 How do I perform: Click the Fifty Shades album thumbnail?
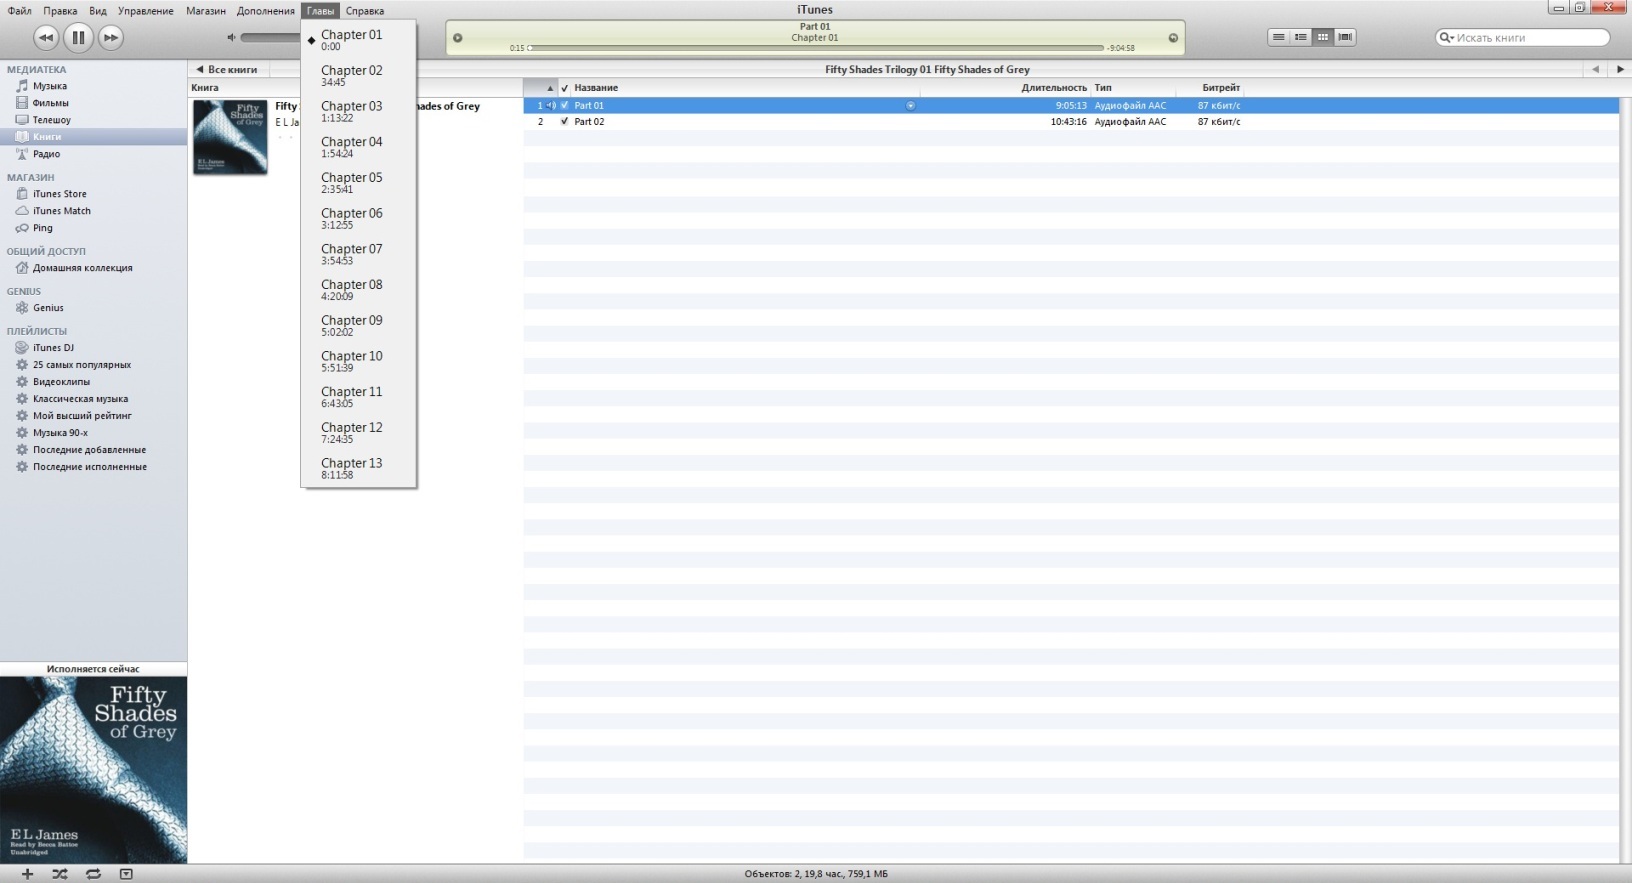(x=230, y=137)
